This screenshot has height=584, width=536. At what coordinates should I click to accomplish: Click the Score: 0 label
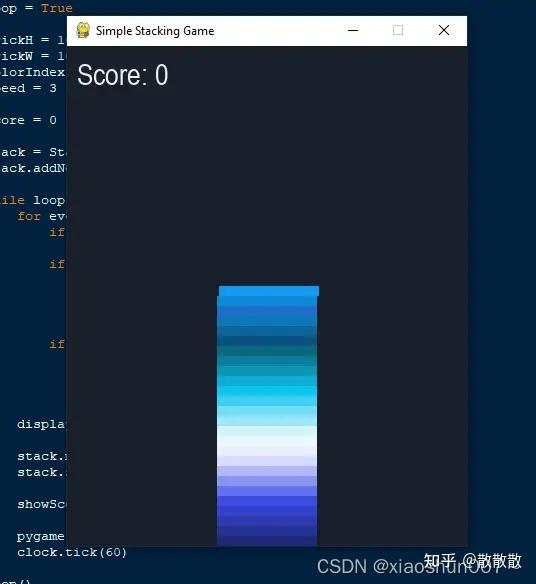point(123,75)
